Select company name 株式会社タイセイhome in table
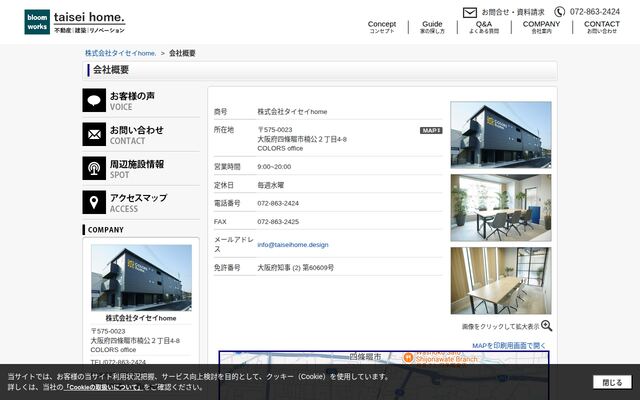 pos(292,111)
